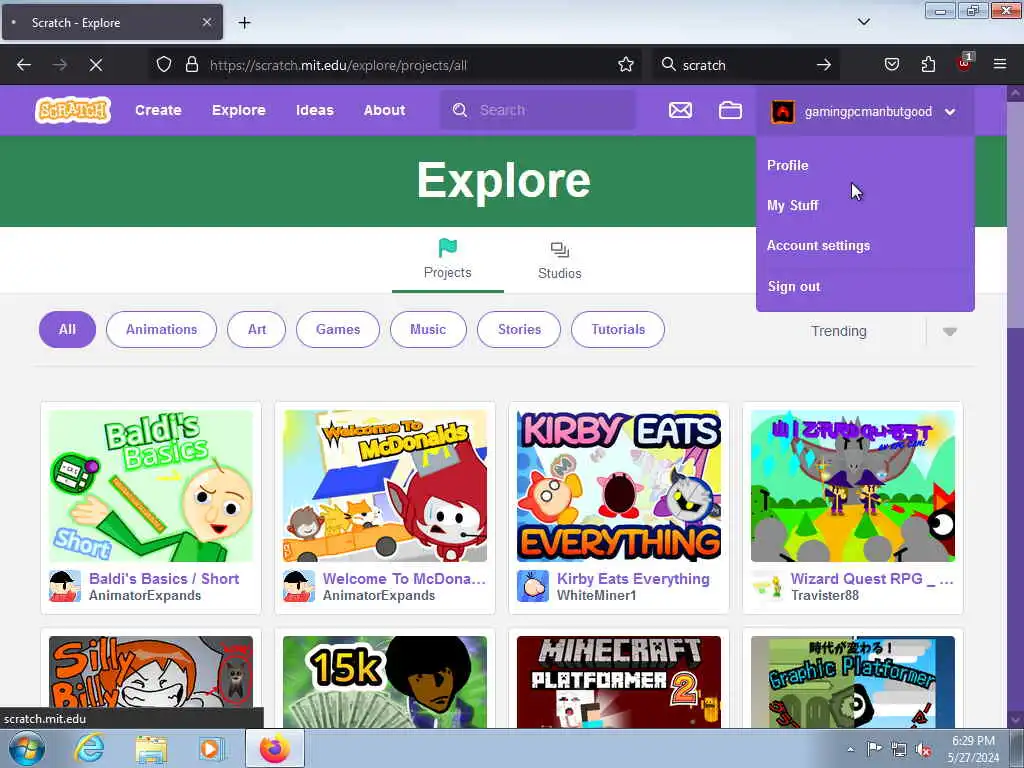Click the search magnifier icon in Scratch

click(x=460, y=110)
